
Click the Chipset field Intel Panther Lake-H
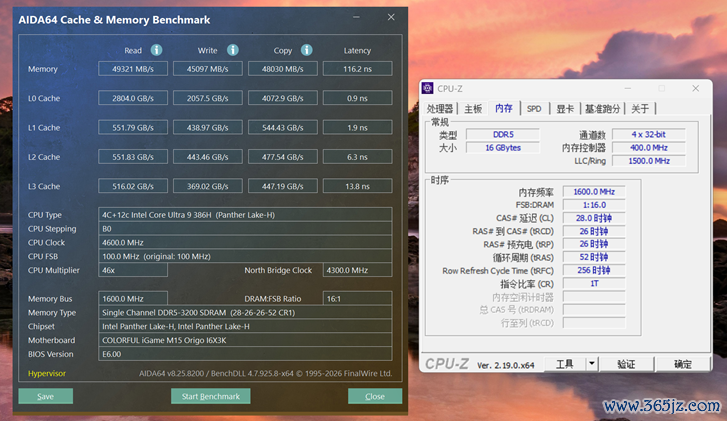point(245,326)
